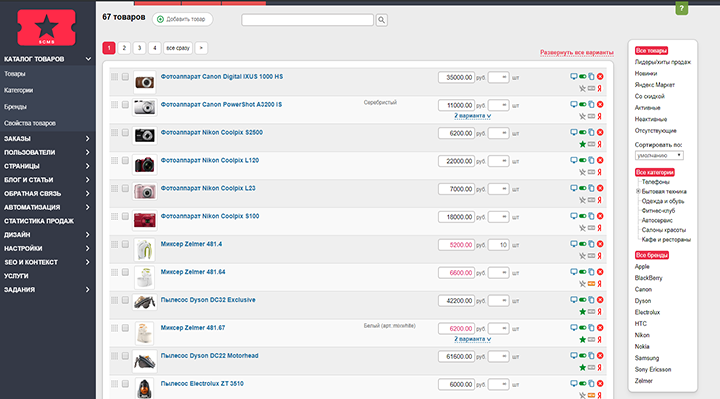Expand 2 variants for Canon PowerShot A3200 IS
Viewport: 720px width, 399px height.
[x=472, y=116]
